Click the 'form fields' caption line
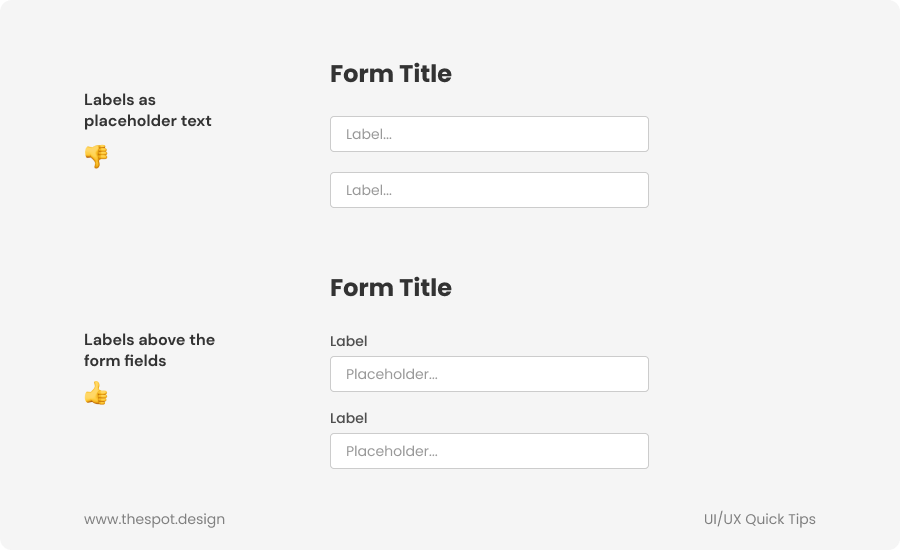 (125, 361)
